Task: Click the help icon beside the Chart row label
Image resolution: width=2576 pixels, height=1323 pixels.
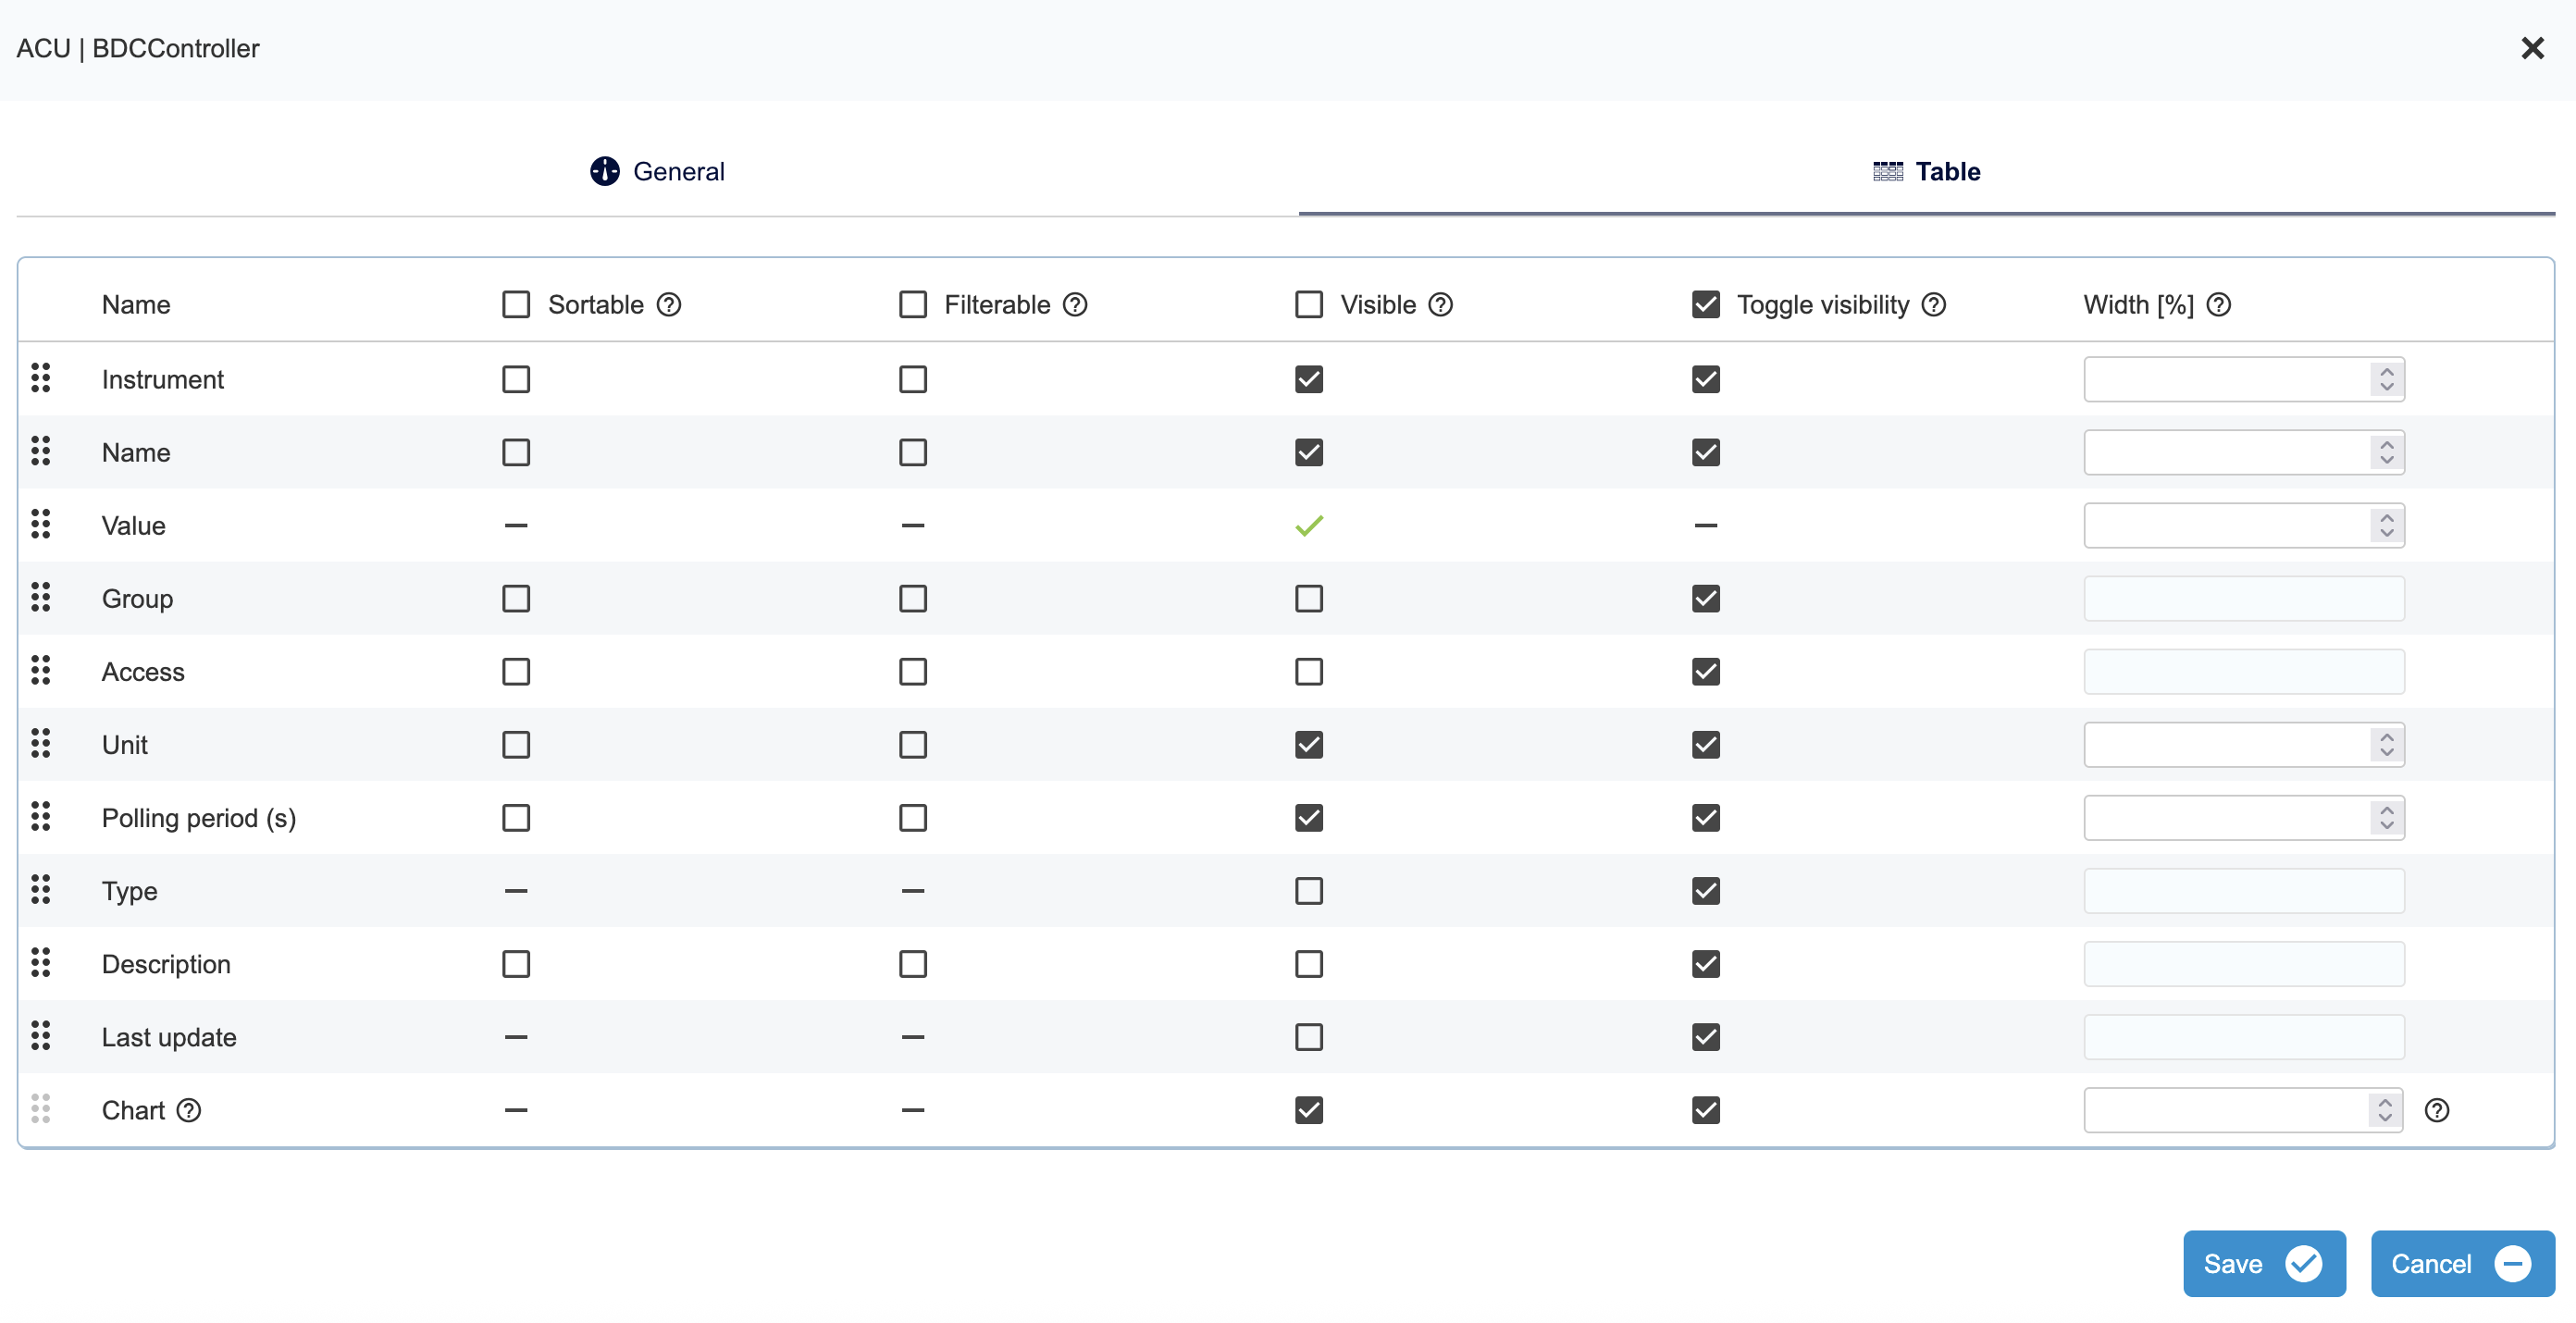Action: click(189, 1110)
